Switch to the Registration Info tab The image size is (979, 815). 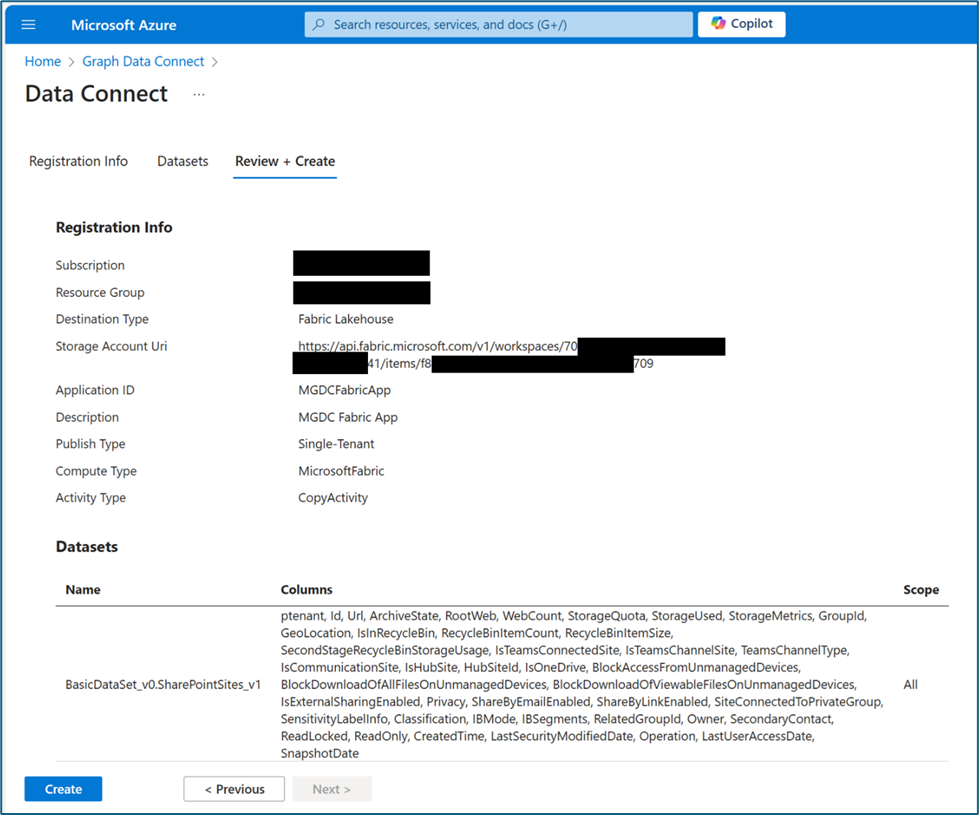[x=78, y=161]
